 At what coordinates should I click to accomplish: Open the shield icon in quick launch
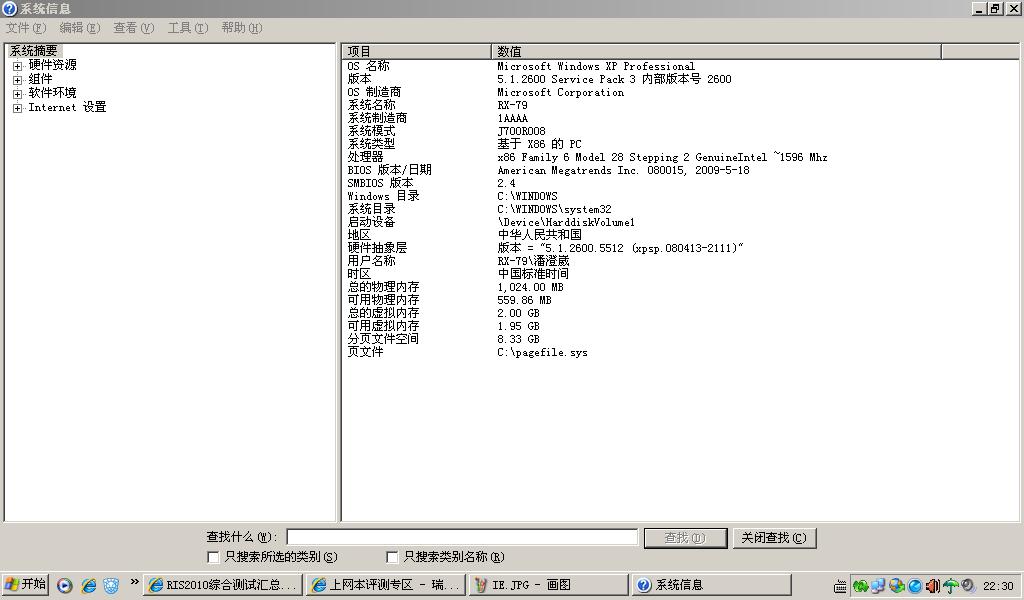[111, 585]
